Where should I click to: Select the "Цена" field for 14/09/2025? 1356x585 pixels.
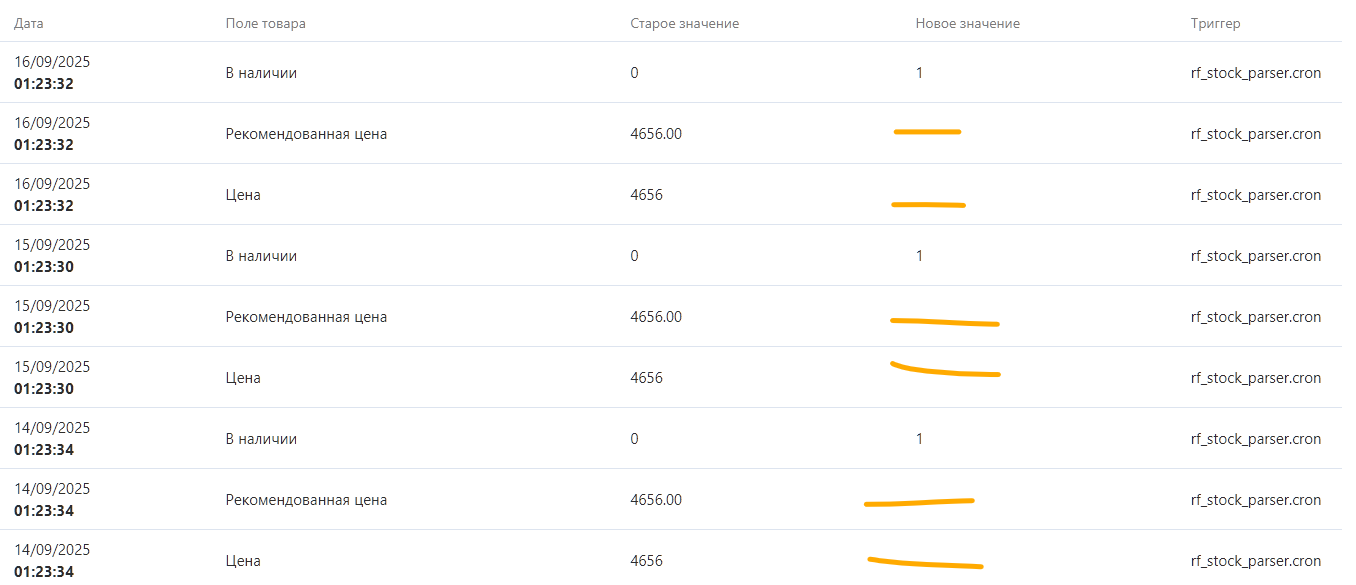pyautogui.click(x=243, y=561)
